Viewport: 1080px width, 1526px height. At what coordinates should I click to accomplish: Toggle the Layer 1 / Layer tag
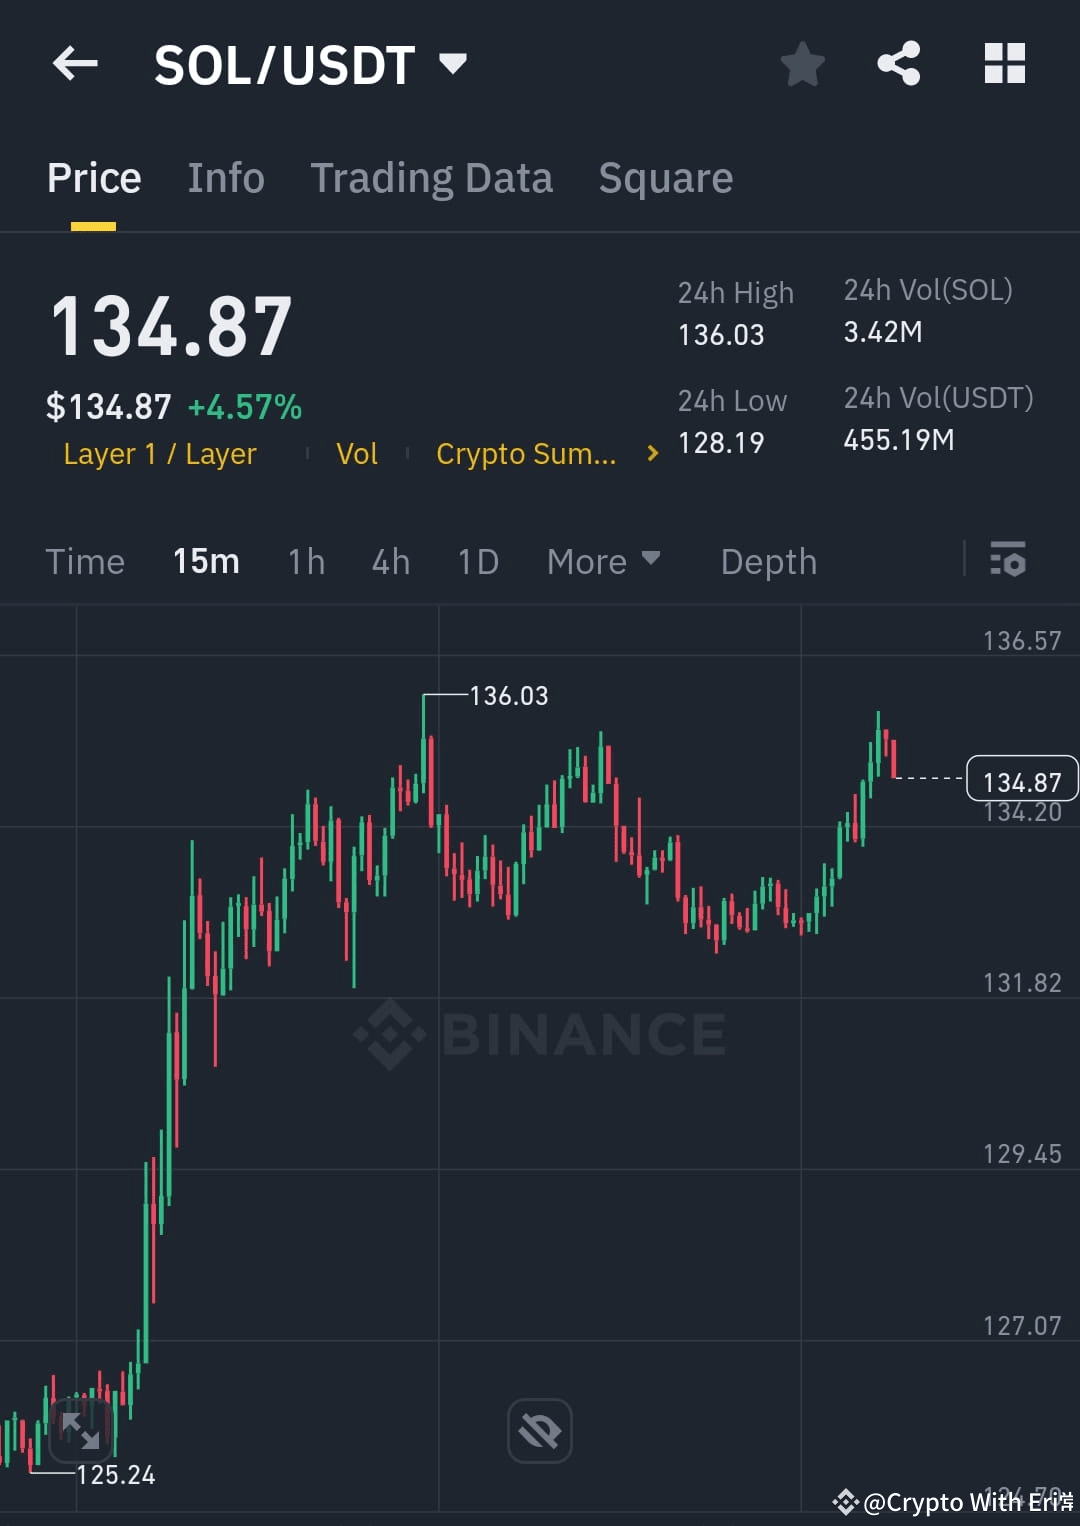(158, 452)
